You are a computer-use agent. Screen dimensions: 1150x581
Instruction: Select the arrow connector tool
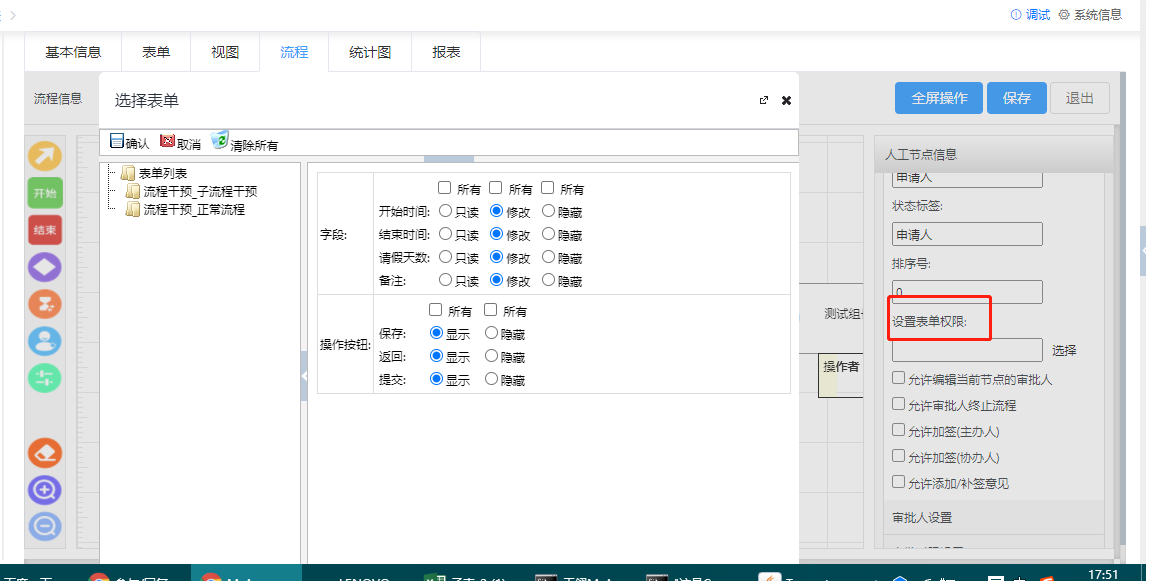click(x=45, y=156)
